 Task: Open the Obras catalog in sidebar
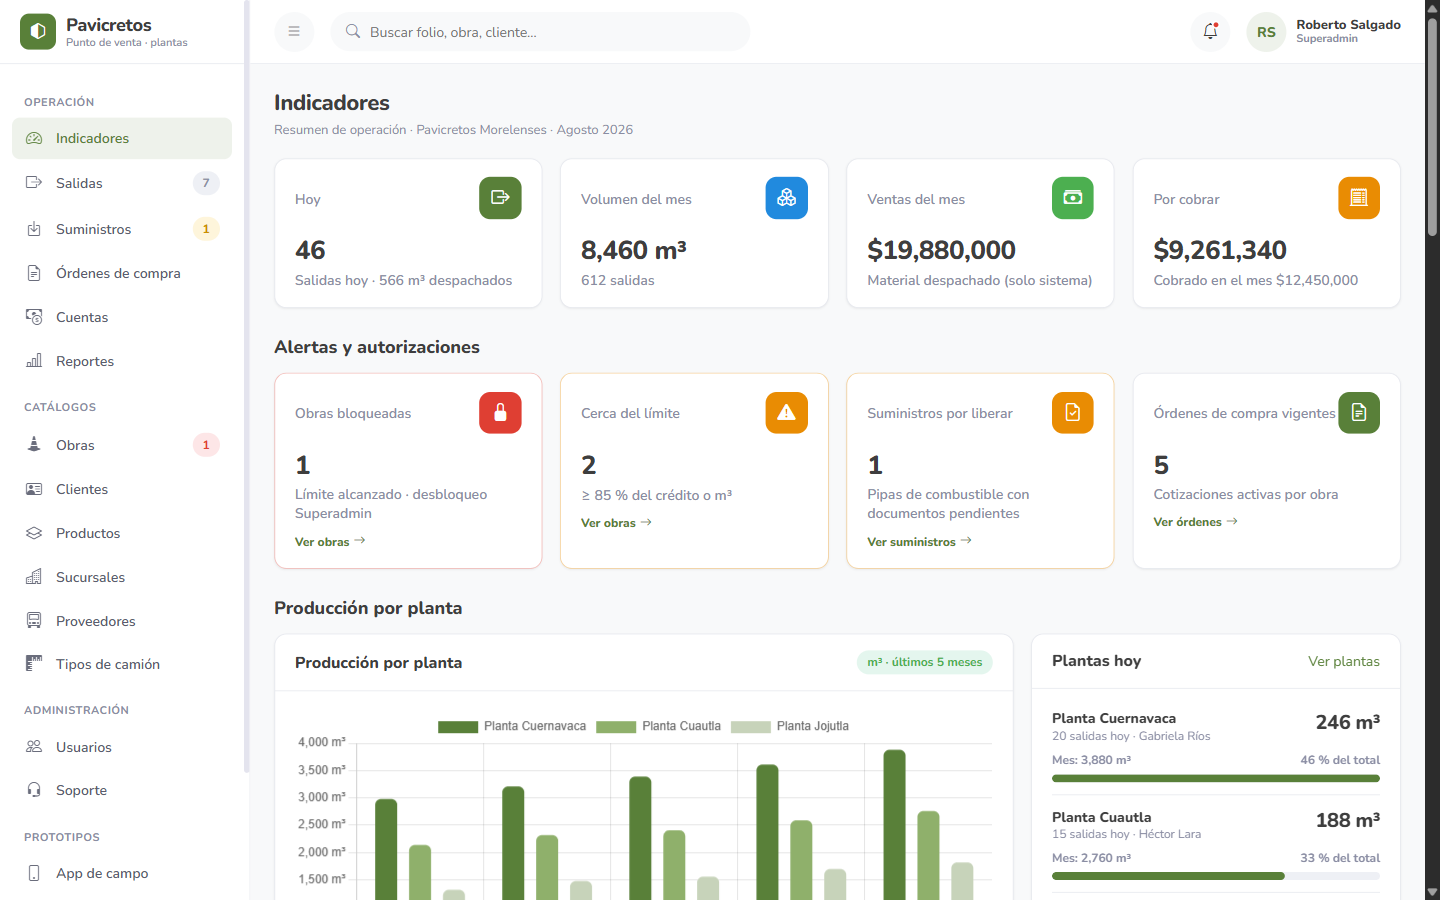pyautogui.click(x=122, y=445)
